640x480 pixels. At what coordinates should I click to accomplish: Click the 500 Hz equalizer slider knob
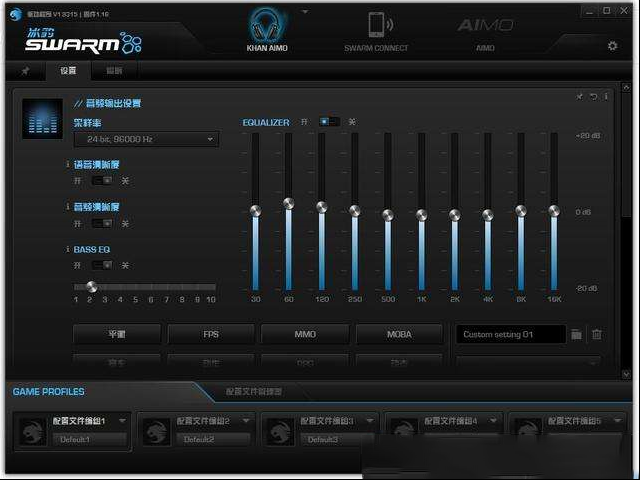tap(388, 215)
